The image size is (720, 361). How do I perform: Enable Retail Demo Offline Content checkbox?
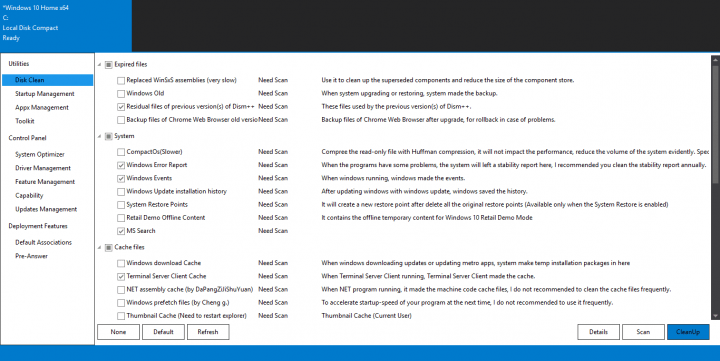pyautogui.click(x=121, y=218)
